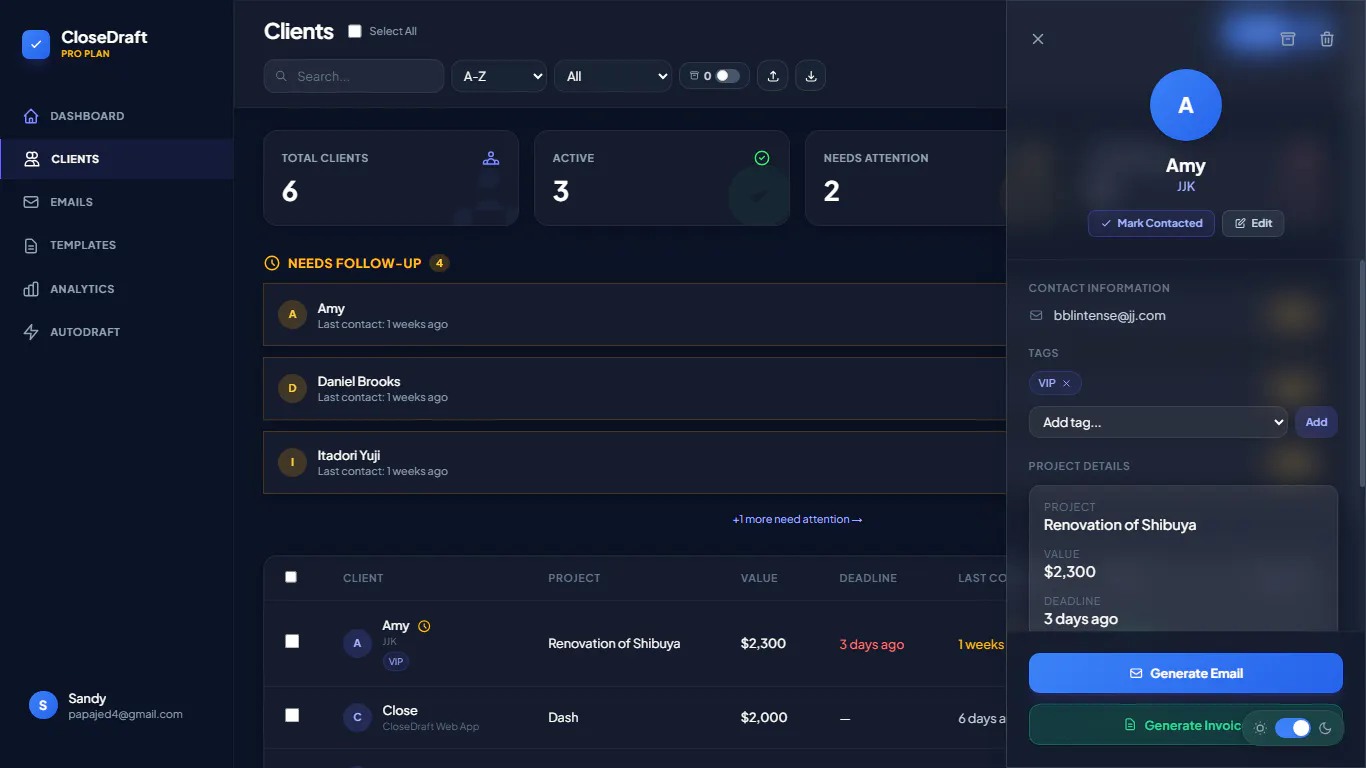Click the VIP tag in Amy's table row
Screen dimensions: 1366x768
point(396,662)
